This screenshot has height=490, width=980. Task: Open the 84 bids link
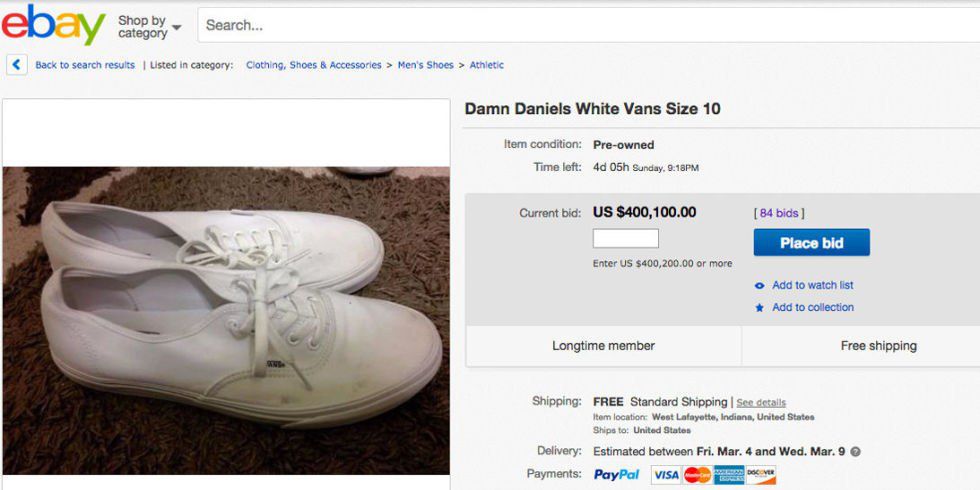coord(779,213)
